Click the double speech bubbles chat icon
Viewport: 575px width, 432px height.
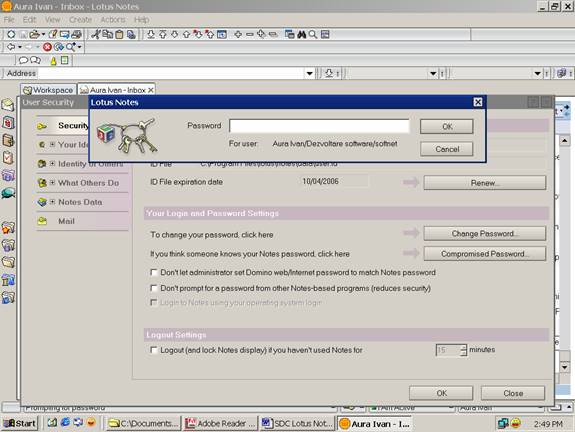(36, 60)
